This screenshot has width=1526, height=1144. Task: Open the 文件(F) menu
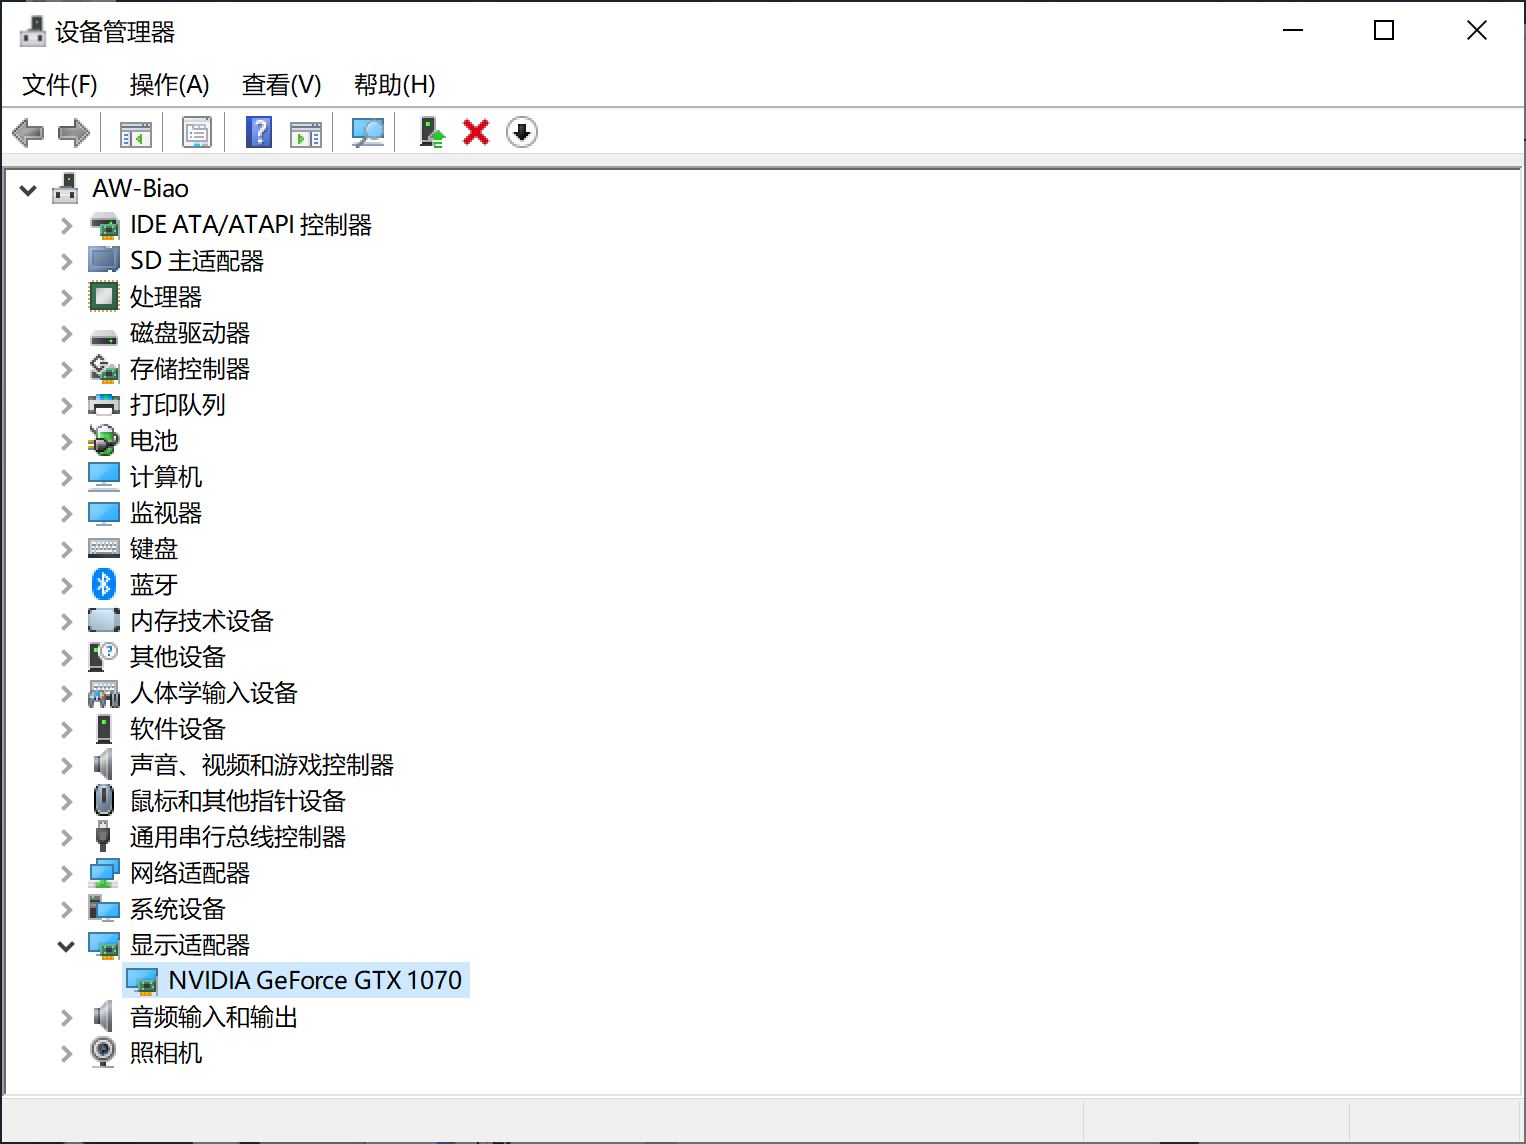point(60,85)
